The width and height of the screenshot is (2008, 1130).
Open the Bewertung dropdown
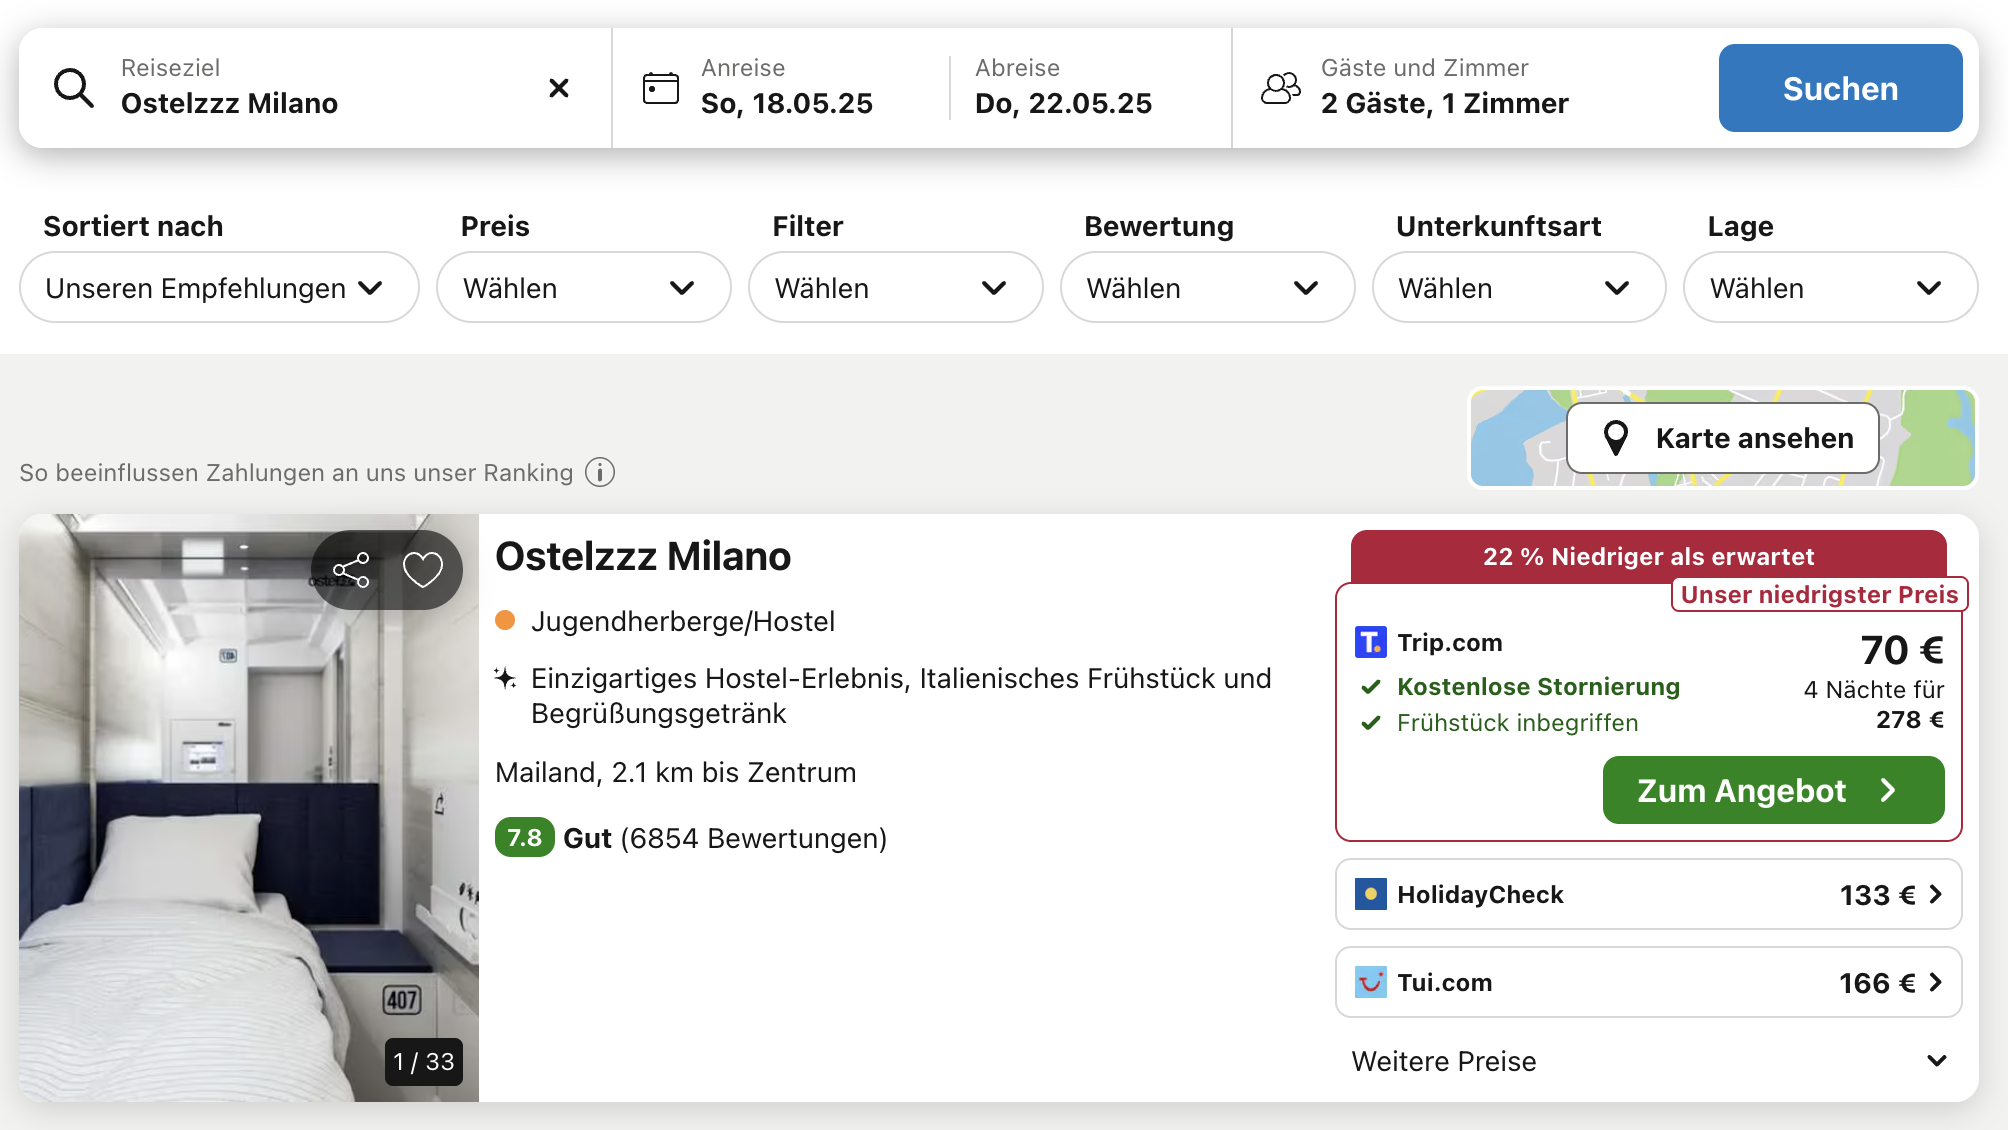coord(1207,287)
